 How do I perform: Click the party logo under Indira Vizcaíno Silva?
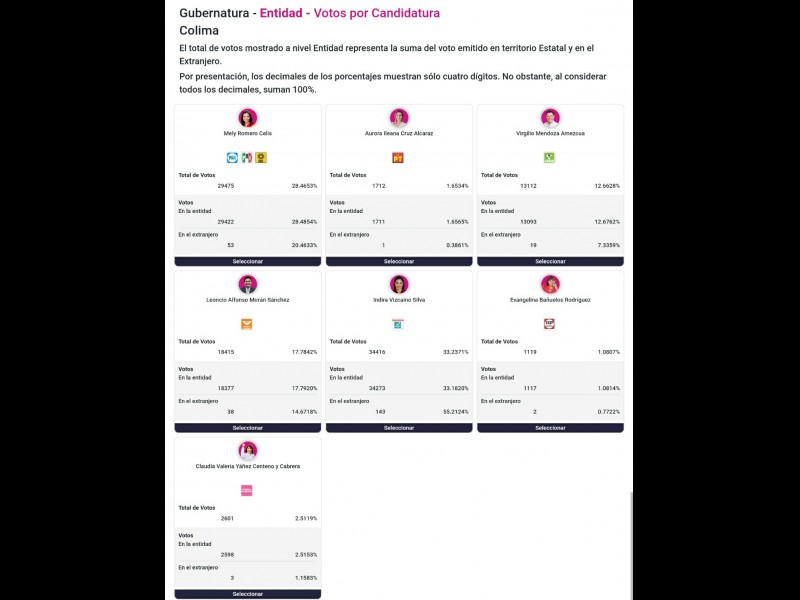[398, 324]
